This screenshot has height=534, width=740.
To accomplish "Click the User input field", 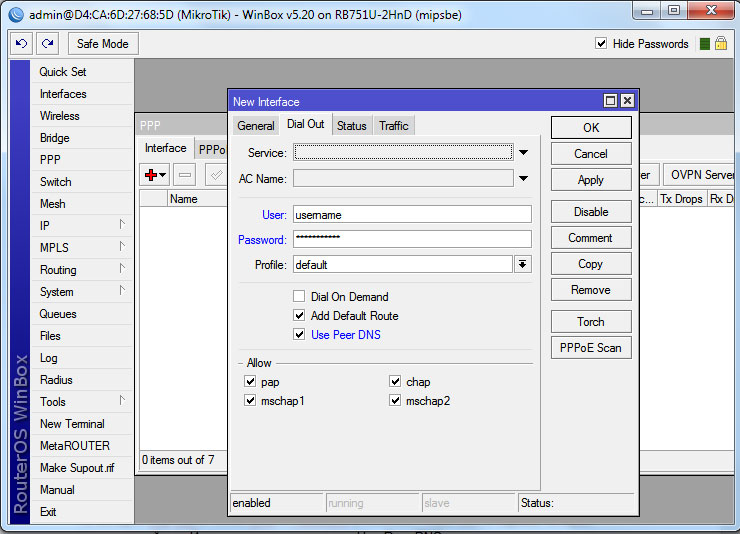I will click(412, 215).
